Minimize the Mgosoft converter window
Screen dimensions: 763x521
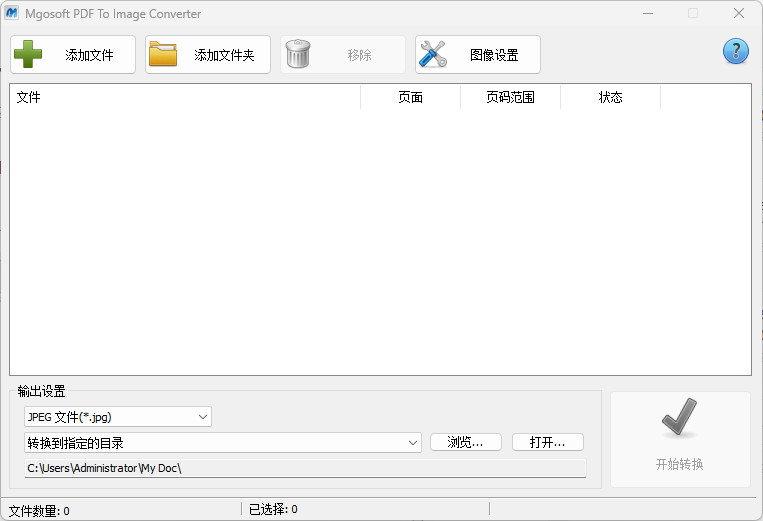(648, 13)
